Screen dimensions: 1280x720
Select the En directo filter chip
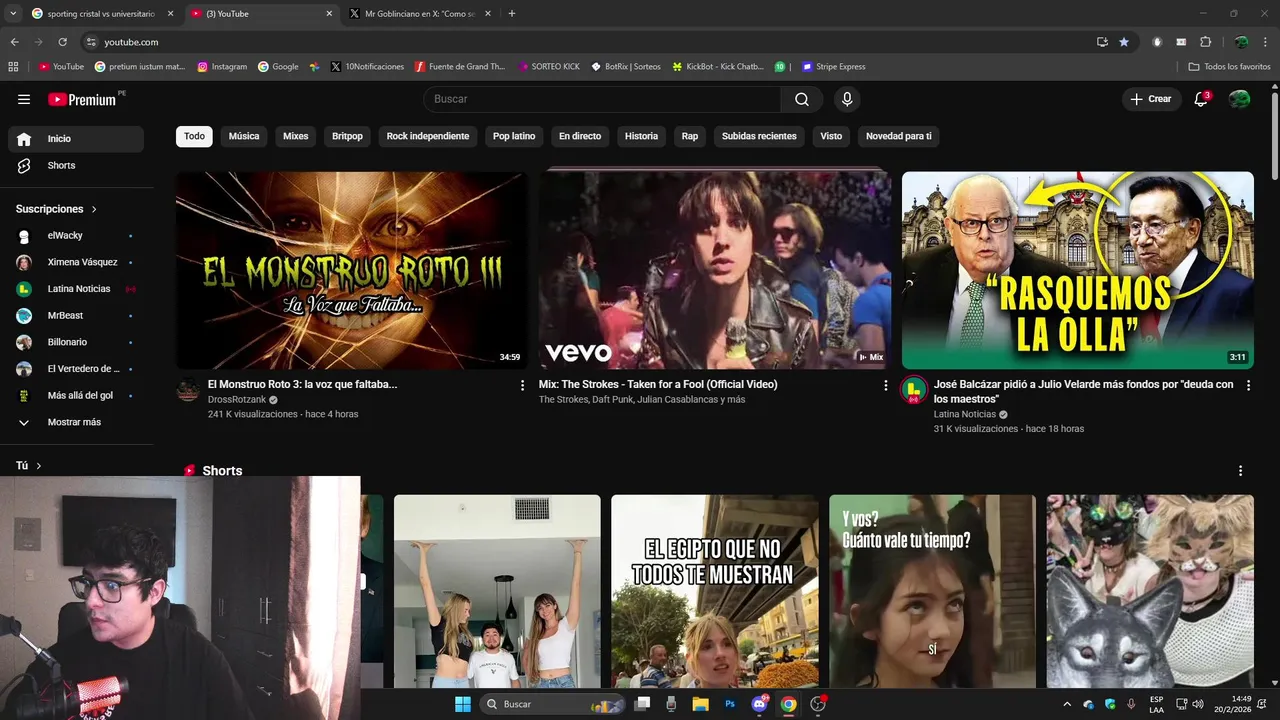pyautogui.click(x=580, y=136)
